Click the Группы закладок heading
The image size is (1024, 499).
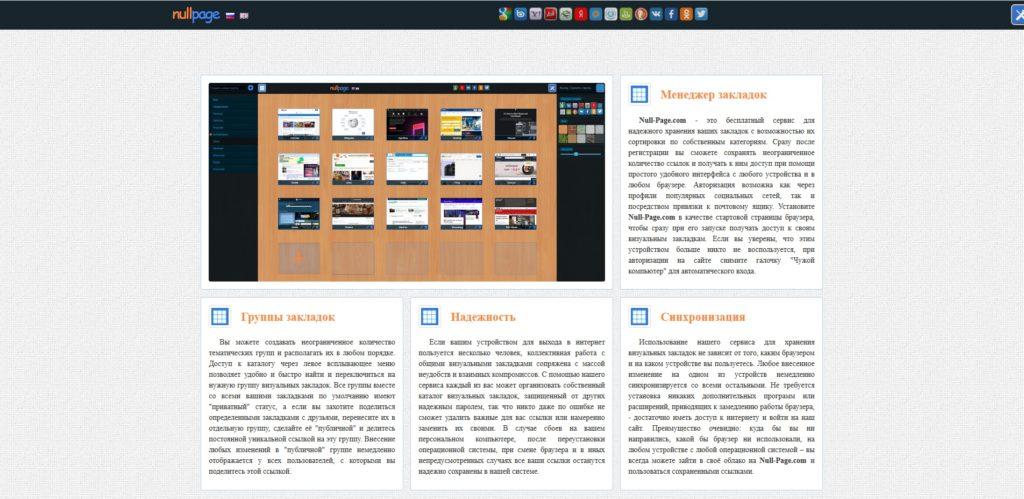287,317
